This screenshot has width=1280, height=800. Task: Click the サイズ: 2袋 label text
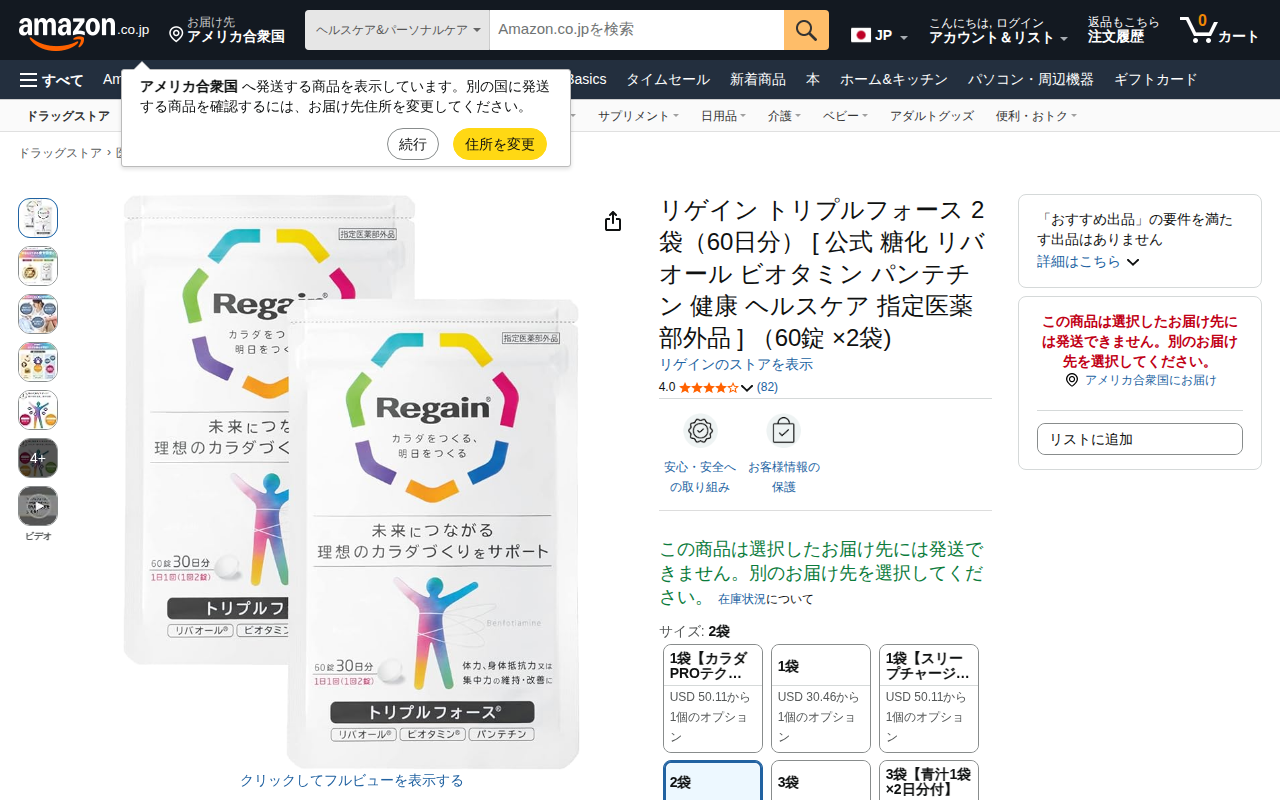point(694,631)
